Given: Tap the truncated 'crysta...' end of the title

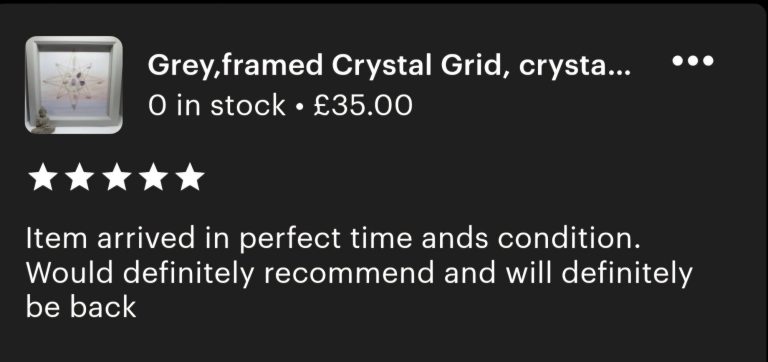Looking at the screenshot, I should (x=575, y=66).
